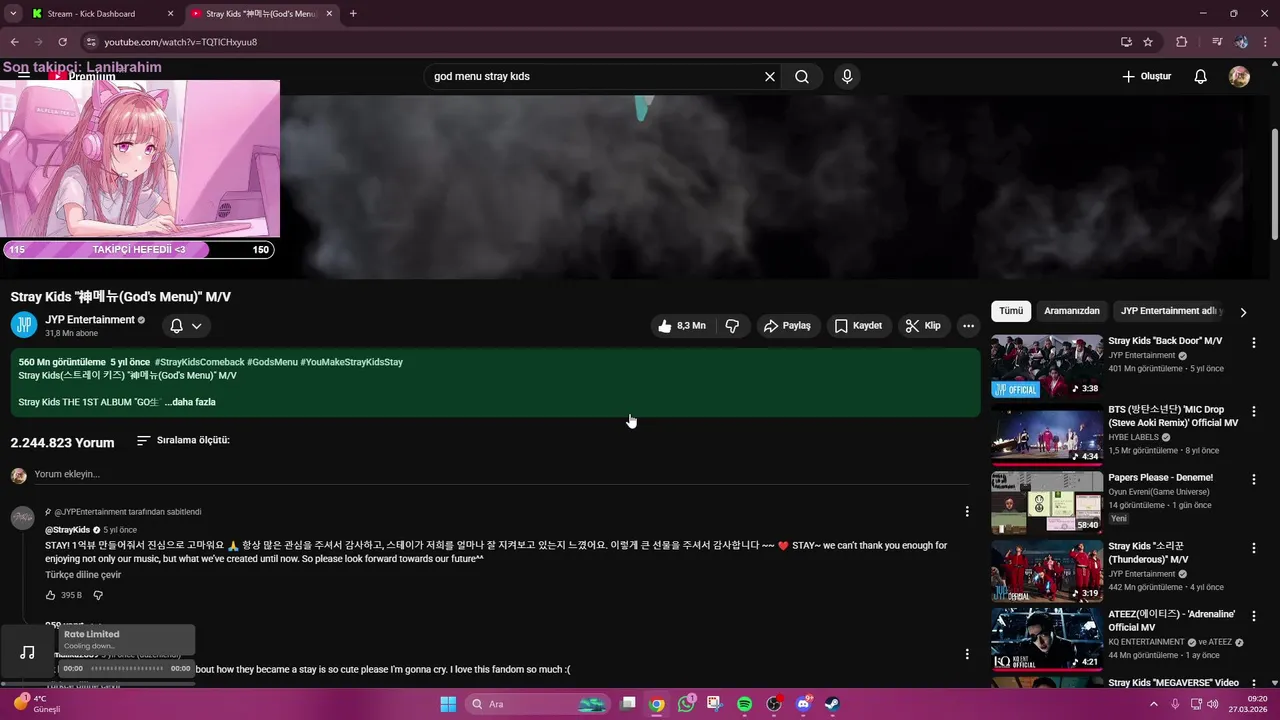Screen dimensions: 1280x720
Task: Open BTS 'MIC Drop' Official MV thumbnail
Action: [1047, 434]
